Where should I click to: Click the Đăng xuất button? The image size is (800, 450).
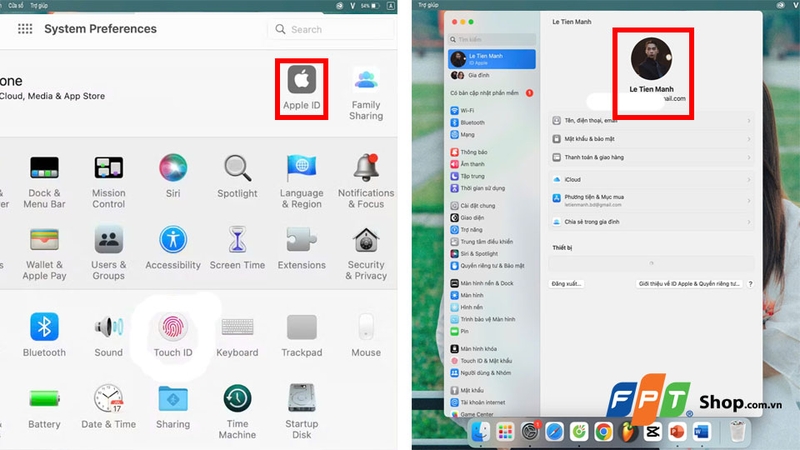pyautogui.click(x=566, y=284)
